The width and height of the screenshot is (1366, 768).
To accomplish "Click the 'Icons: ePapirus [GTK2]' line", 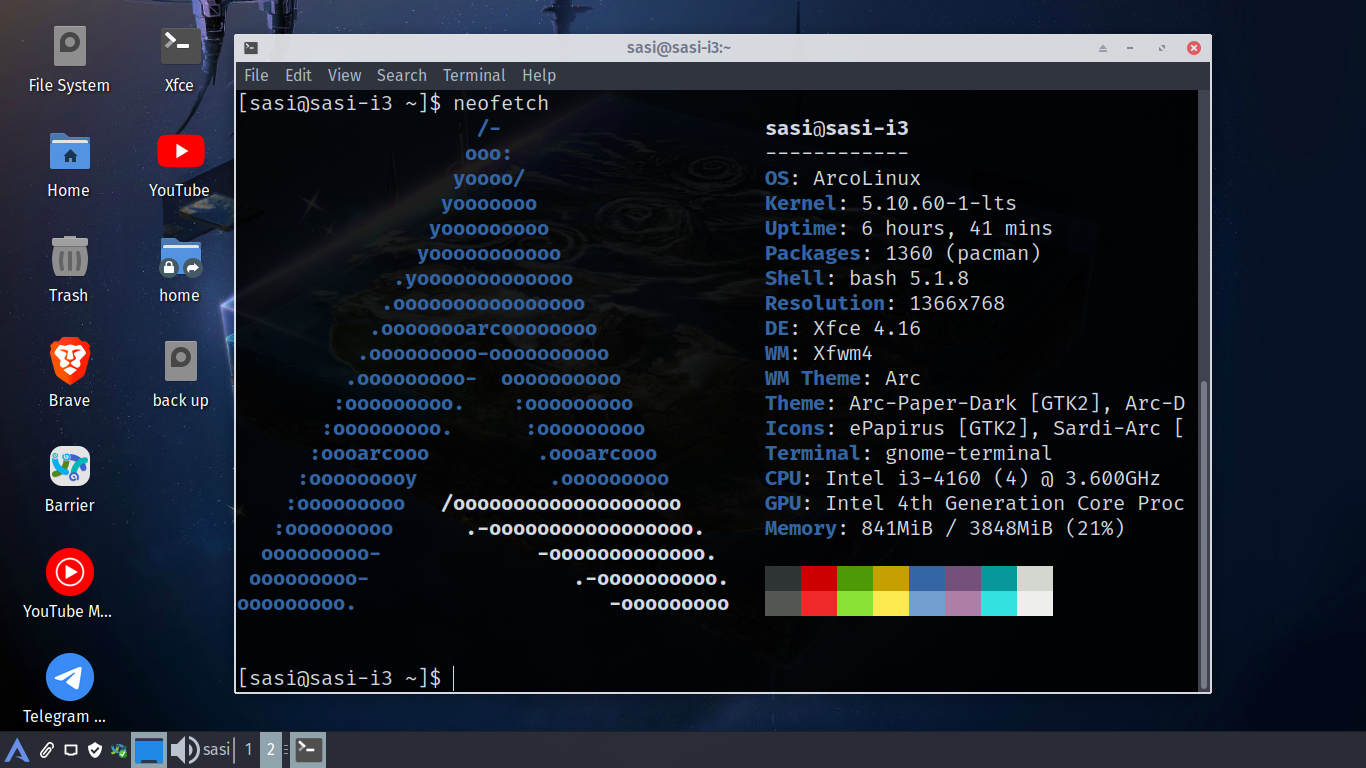I will (x=975, y=428).
